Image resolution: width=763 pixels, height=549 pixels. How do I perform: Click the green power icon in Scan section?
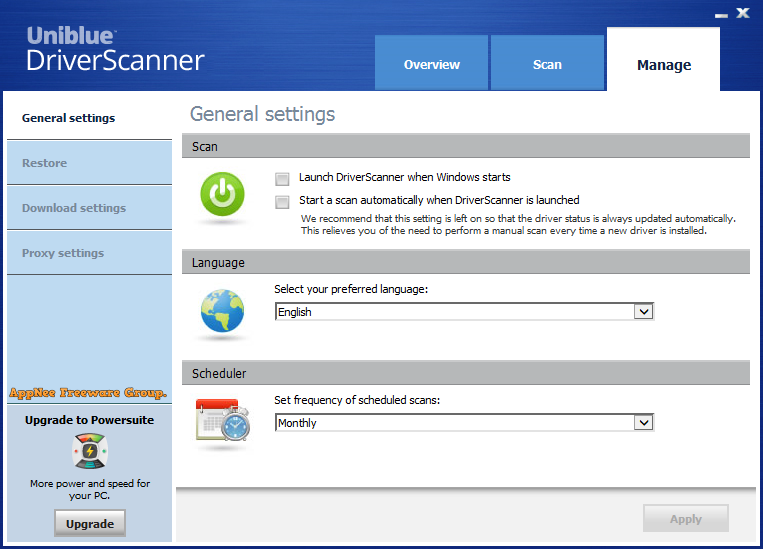[222, 194]
